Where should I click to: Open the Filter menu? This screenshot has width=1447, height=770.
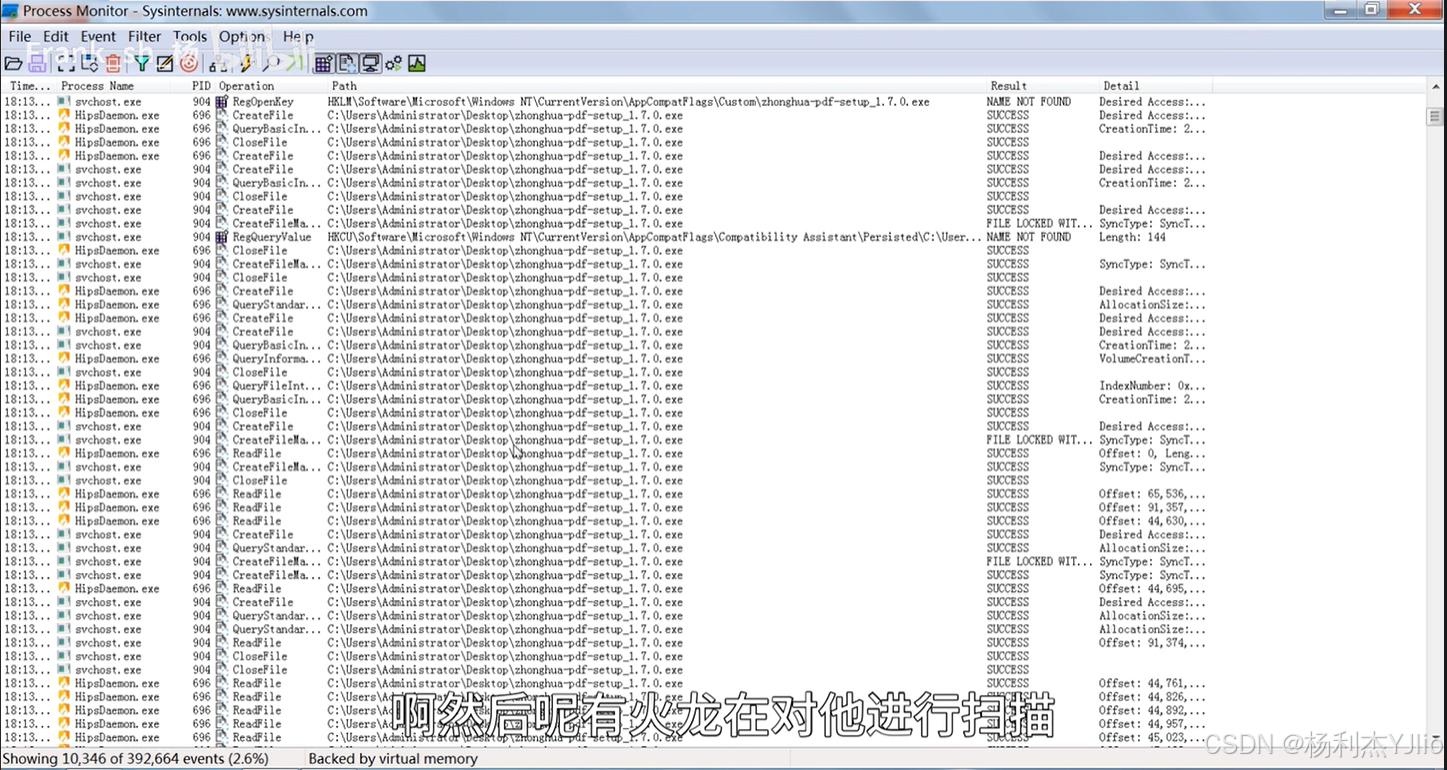(x=144, y=37)
